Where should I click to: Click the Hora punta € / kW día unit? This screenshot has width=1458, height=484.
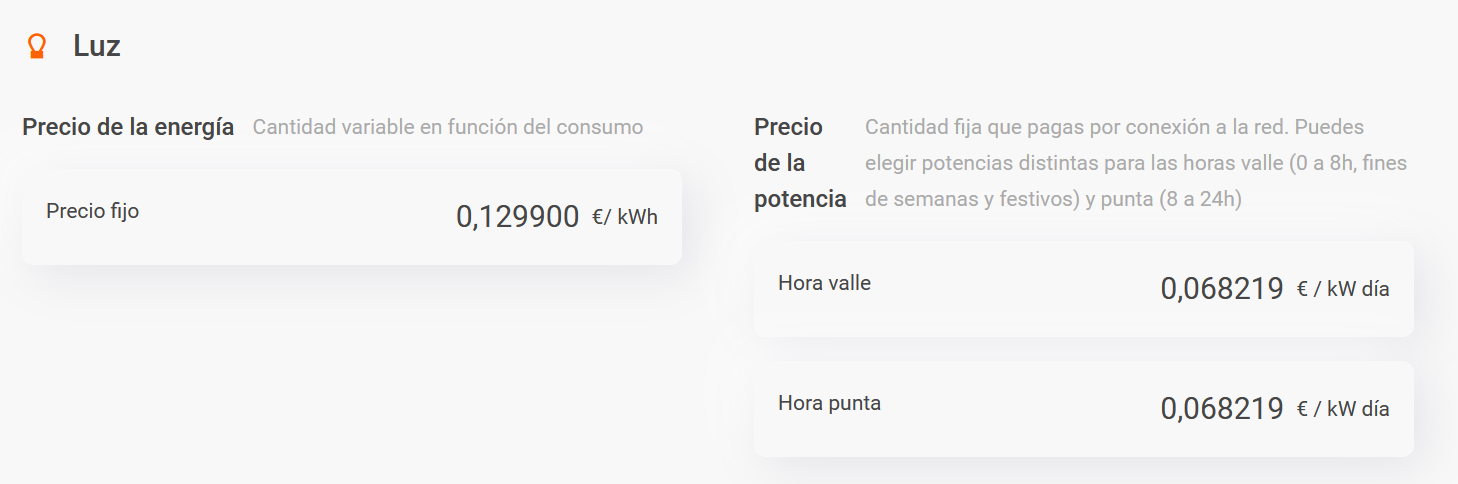(1343, 409)
